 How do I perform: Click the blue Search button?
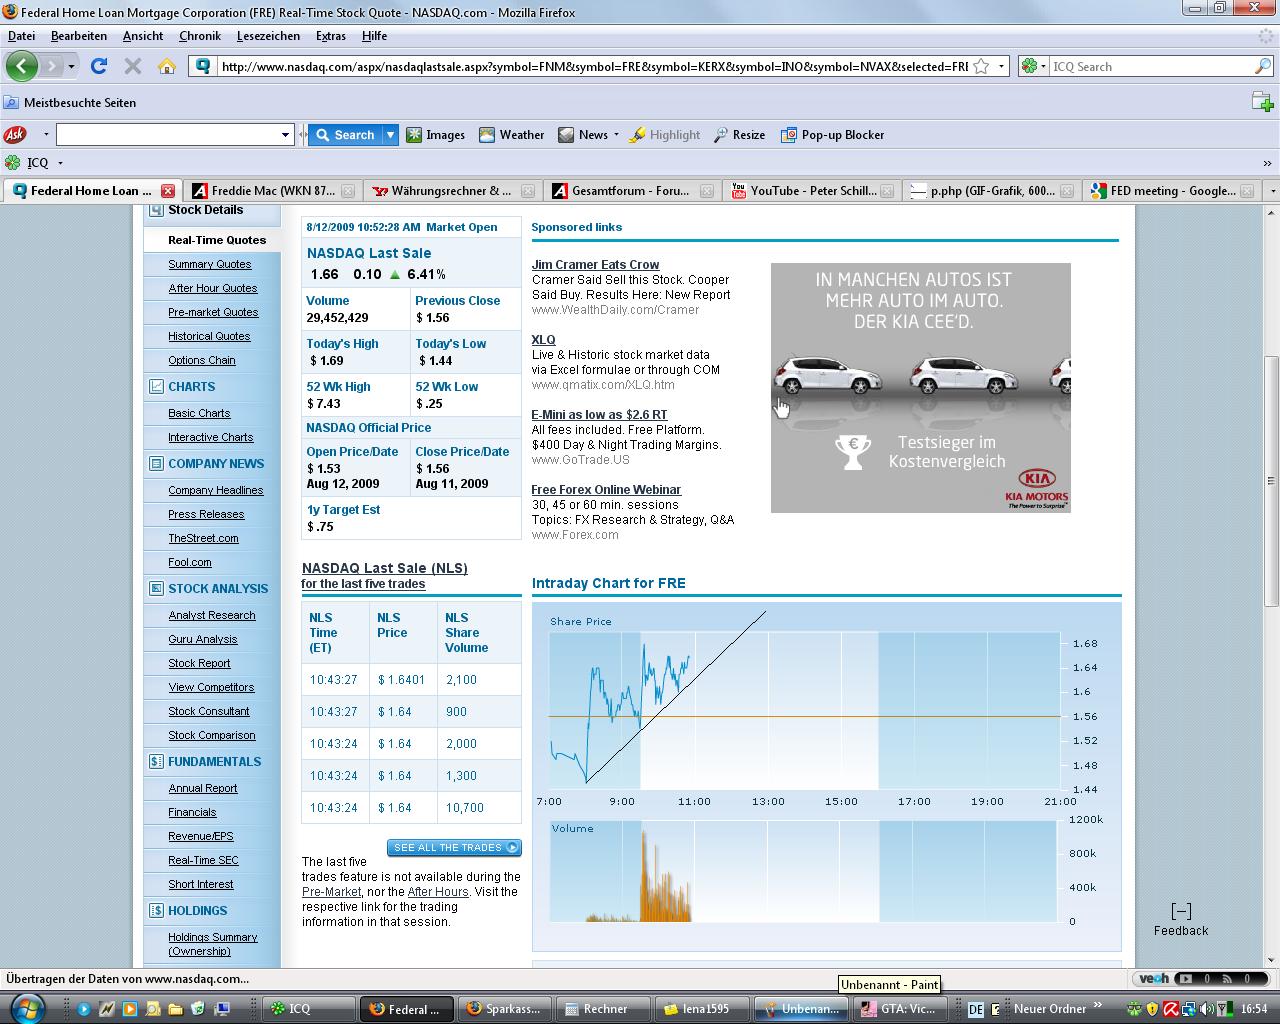click(345, 135)
